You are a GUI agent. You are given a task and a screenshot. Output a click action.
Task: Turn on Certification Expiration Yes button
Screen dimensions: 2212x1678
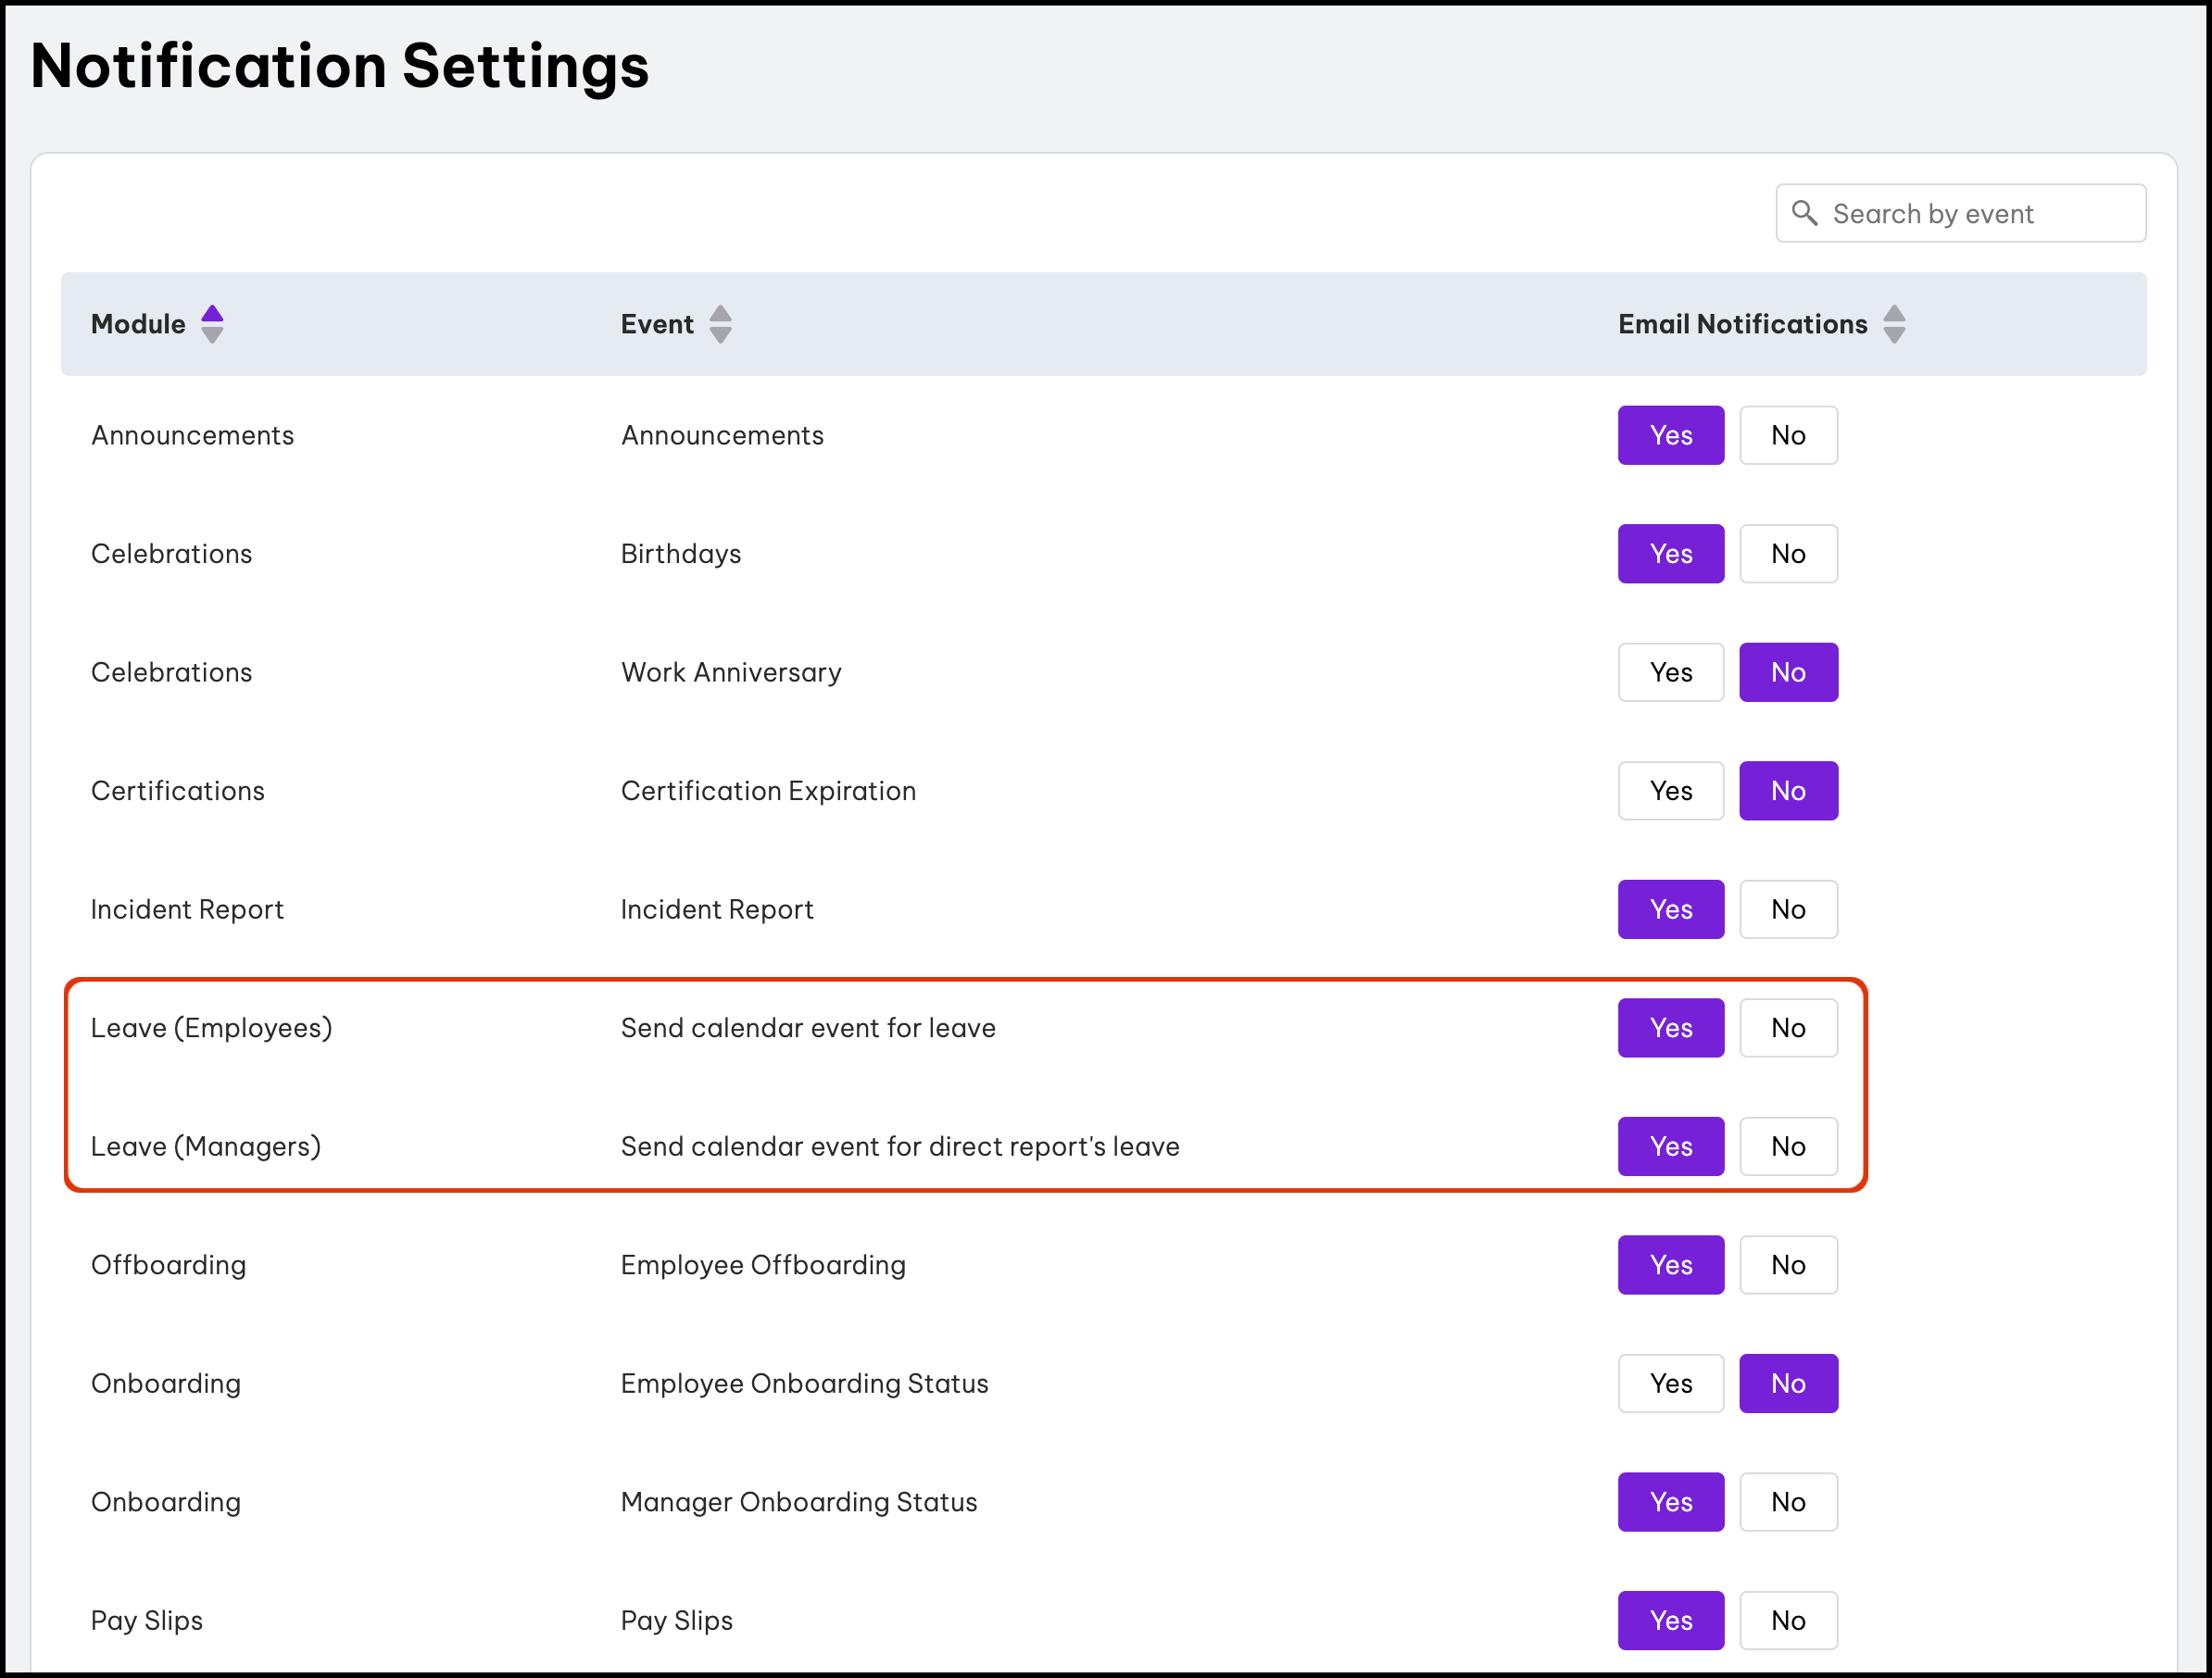coord(1670,791)
